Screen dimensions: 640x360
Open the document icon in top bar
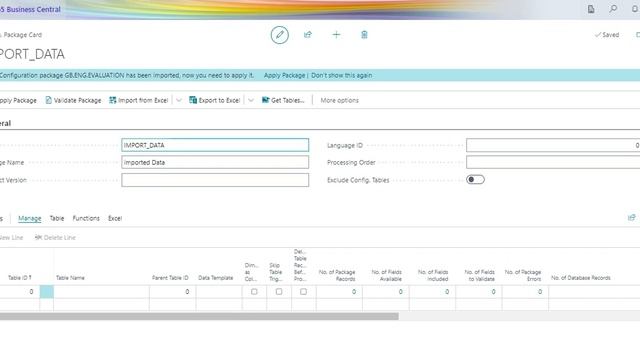pyautogui.click(x=591, y=9)
